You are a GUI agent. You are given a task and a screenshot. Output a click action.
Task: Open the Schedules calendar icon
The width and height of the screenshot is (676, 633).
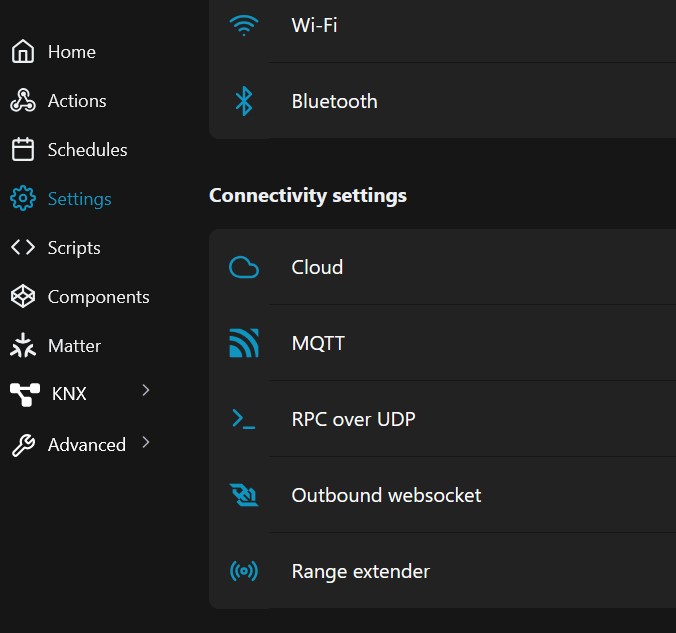[22, 149]
